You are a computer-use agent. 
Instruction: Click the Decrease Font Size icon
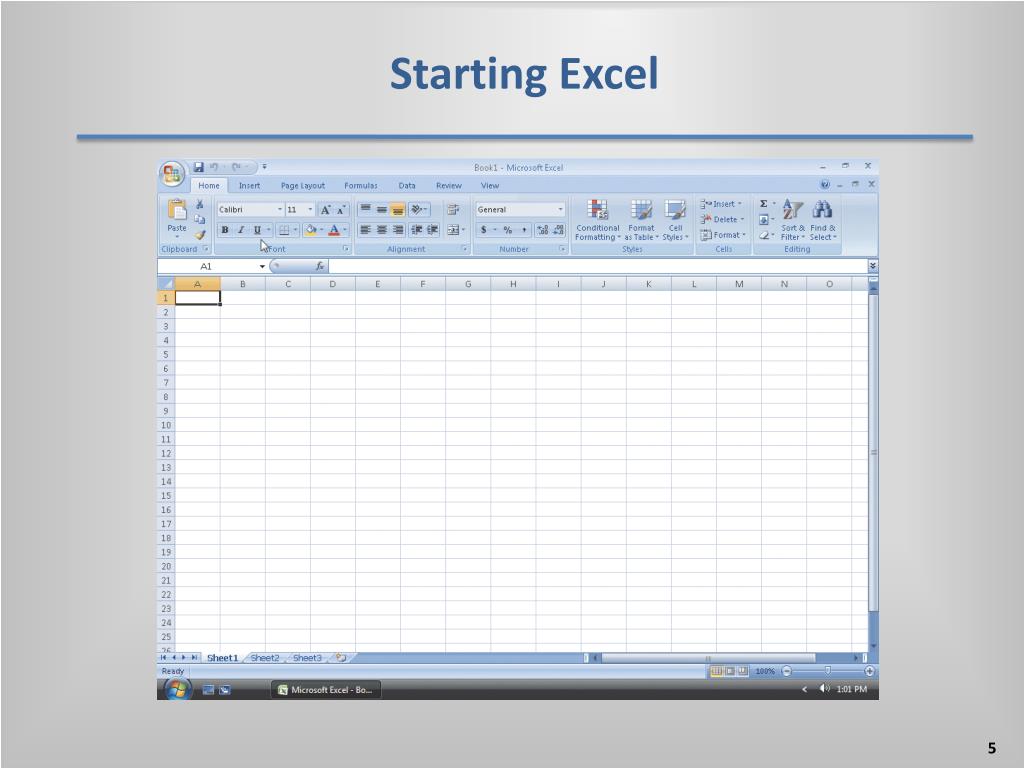341,210
